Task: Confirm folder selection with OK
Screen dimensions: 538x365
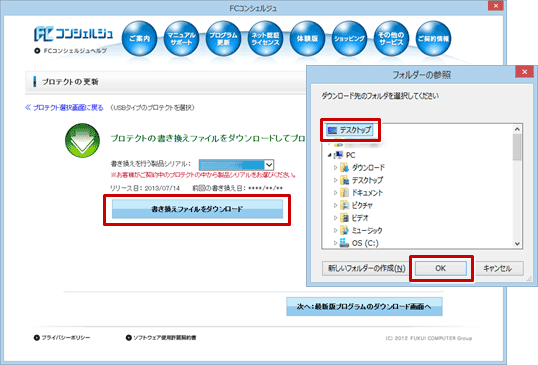Action: [x=441, y=268]
